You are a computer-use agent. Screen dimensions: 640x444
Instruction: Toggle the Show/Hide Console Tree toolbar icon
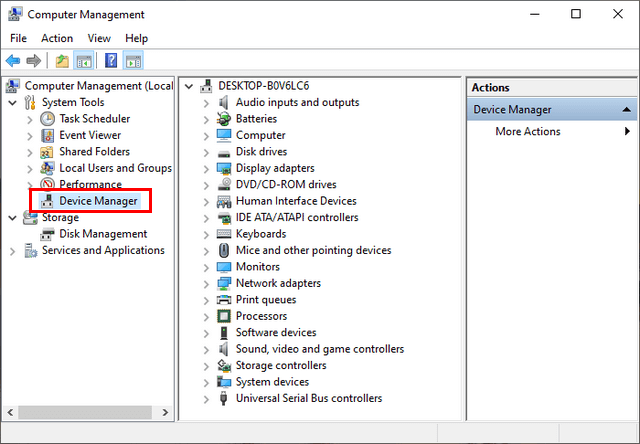[84, 61]
